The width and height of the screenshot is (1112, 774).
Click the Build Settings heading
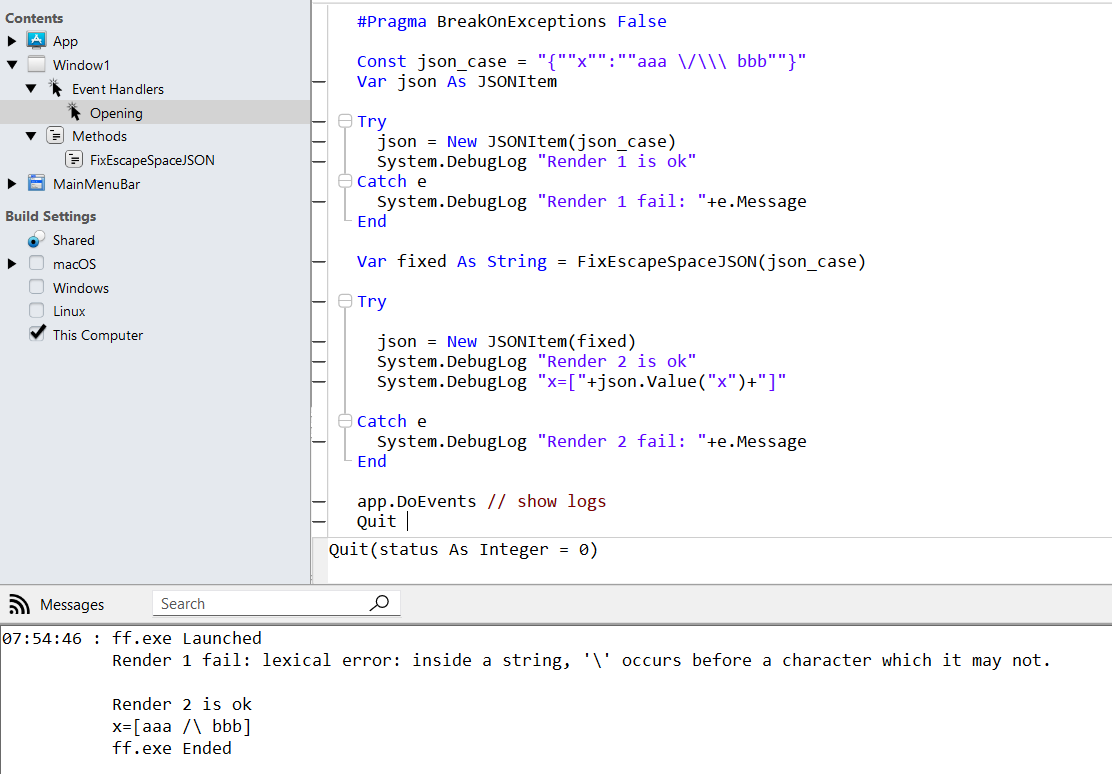click(x=50, y=216)
